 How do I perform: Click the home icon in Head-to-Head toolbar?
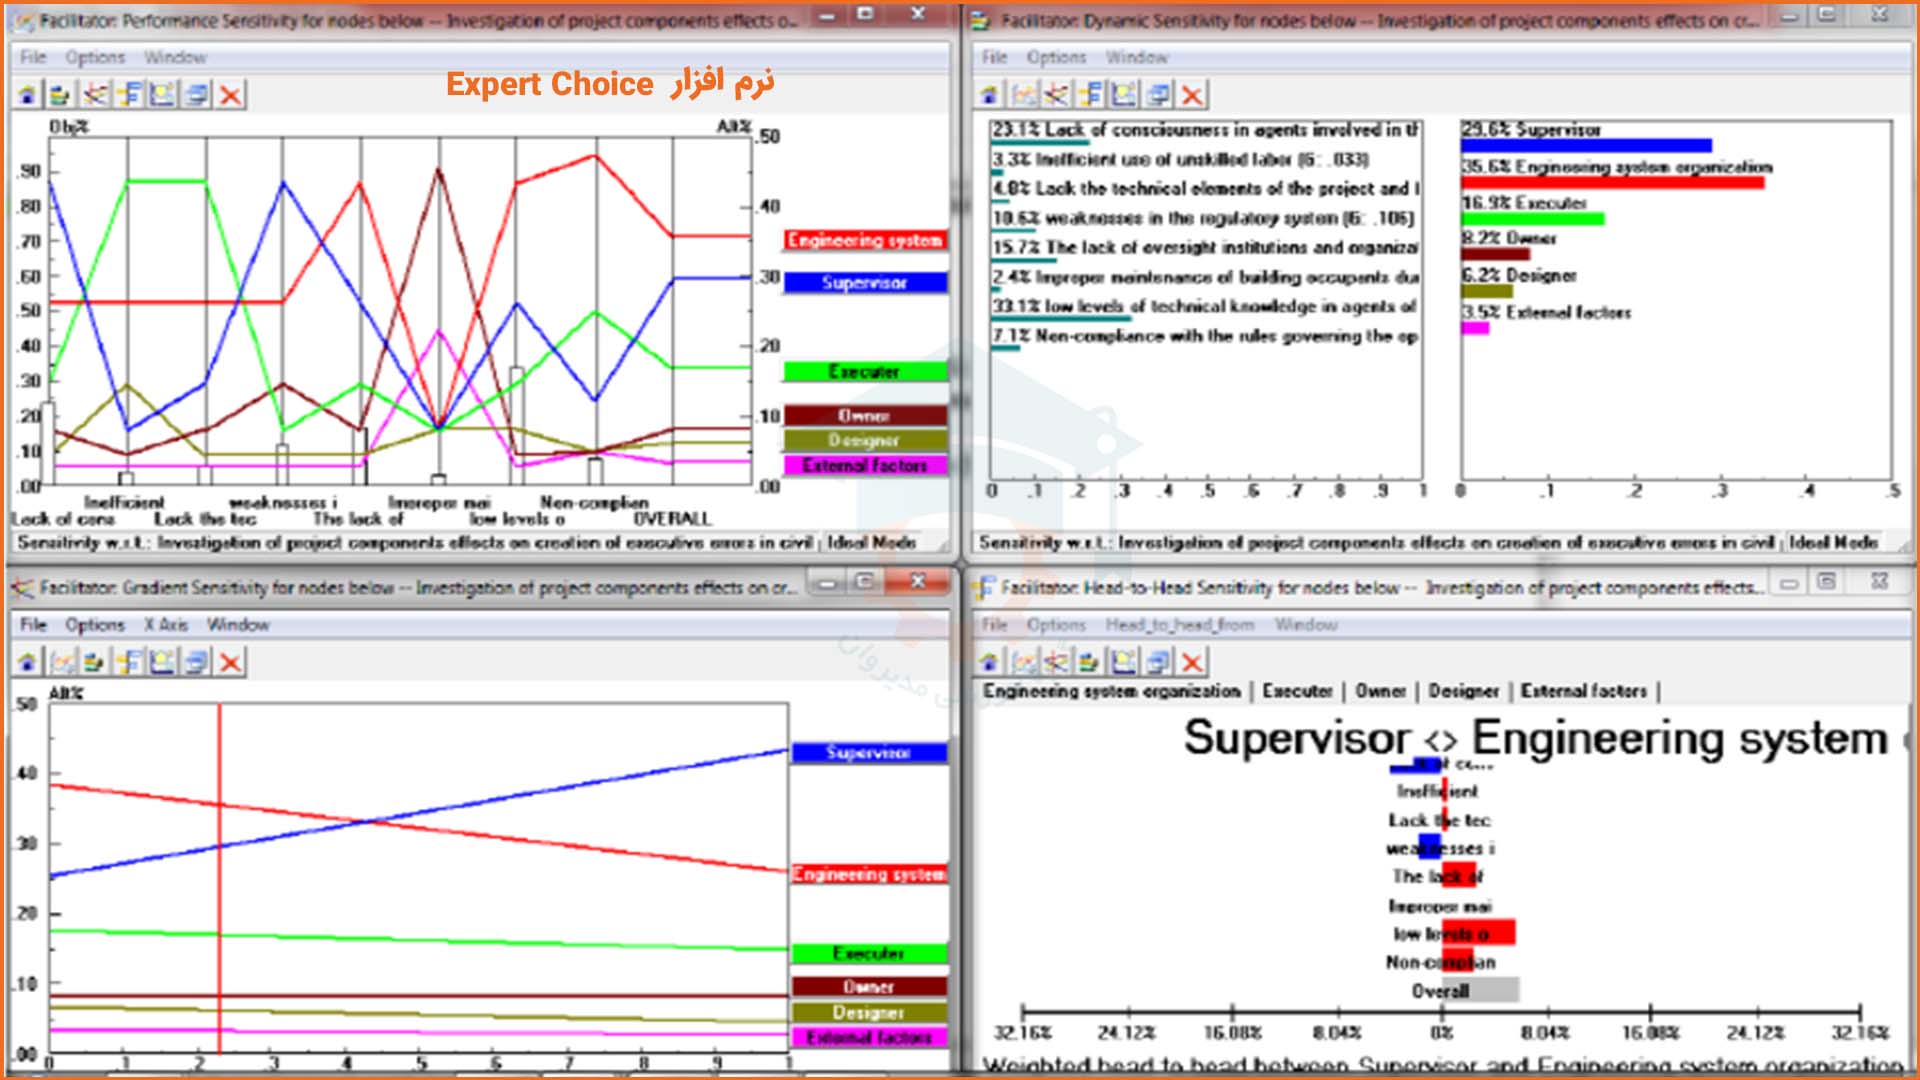(x=989, y=662)
